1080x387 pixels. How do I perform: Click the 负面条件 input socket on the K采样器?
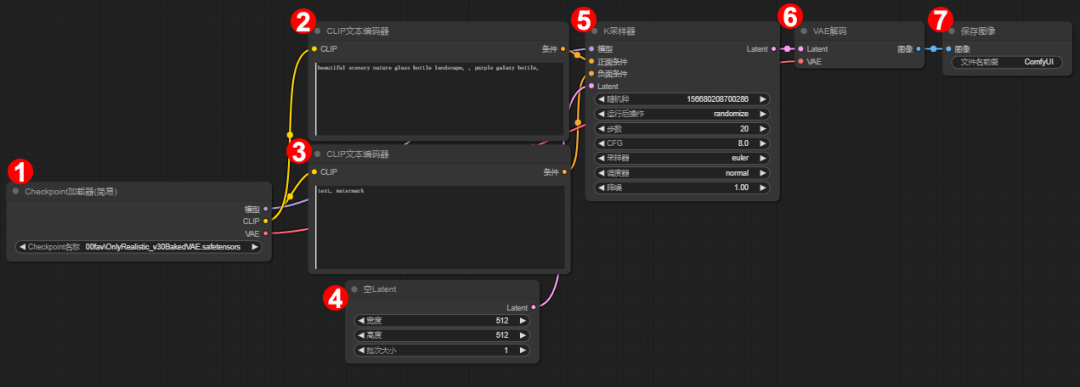coord(591,74)
